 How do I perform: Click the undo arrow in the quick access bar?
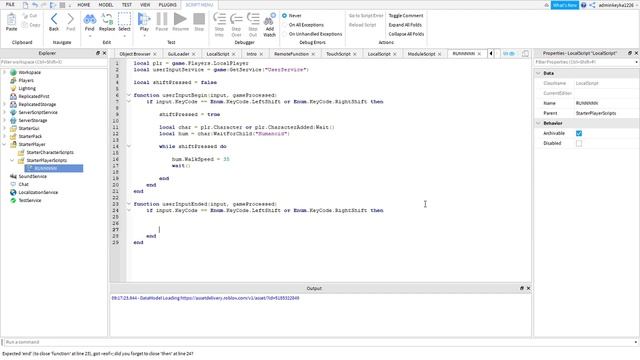35,5
